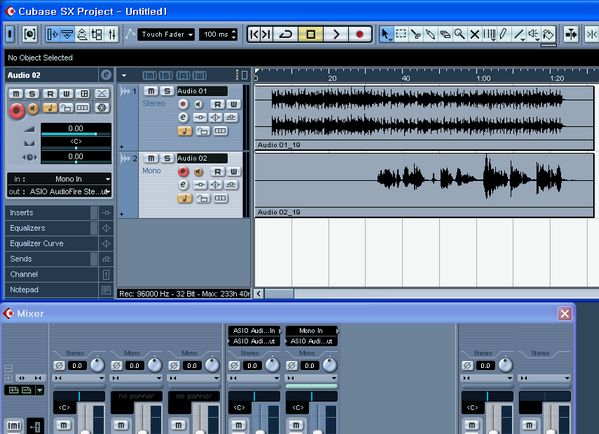Click the Record transport button
Viewport: 599px width, 434px height.
coord(359,34)
